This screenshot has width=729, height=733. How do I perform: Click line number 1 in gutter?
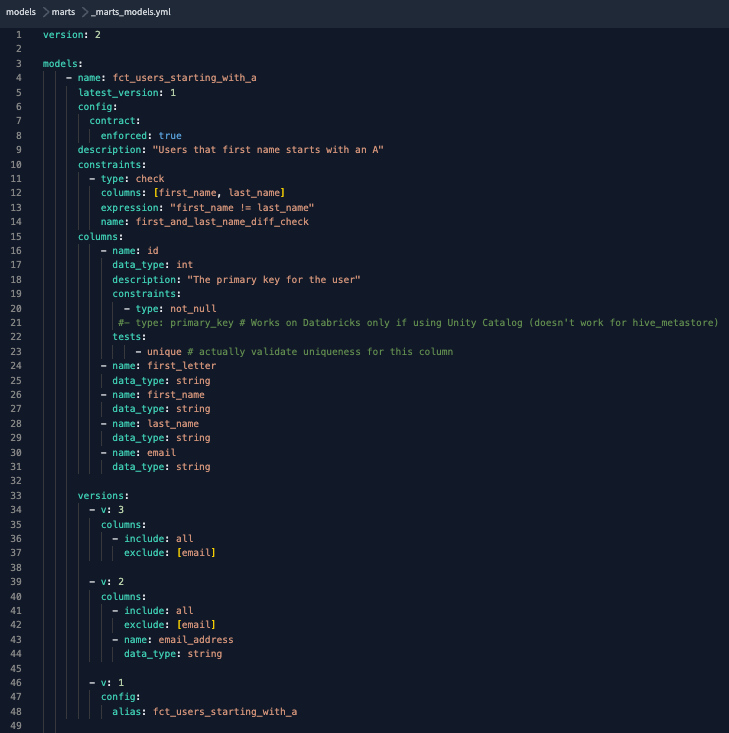pos(19,35)
